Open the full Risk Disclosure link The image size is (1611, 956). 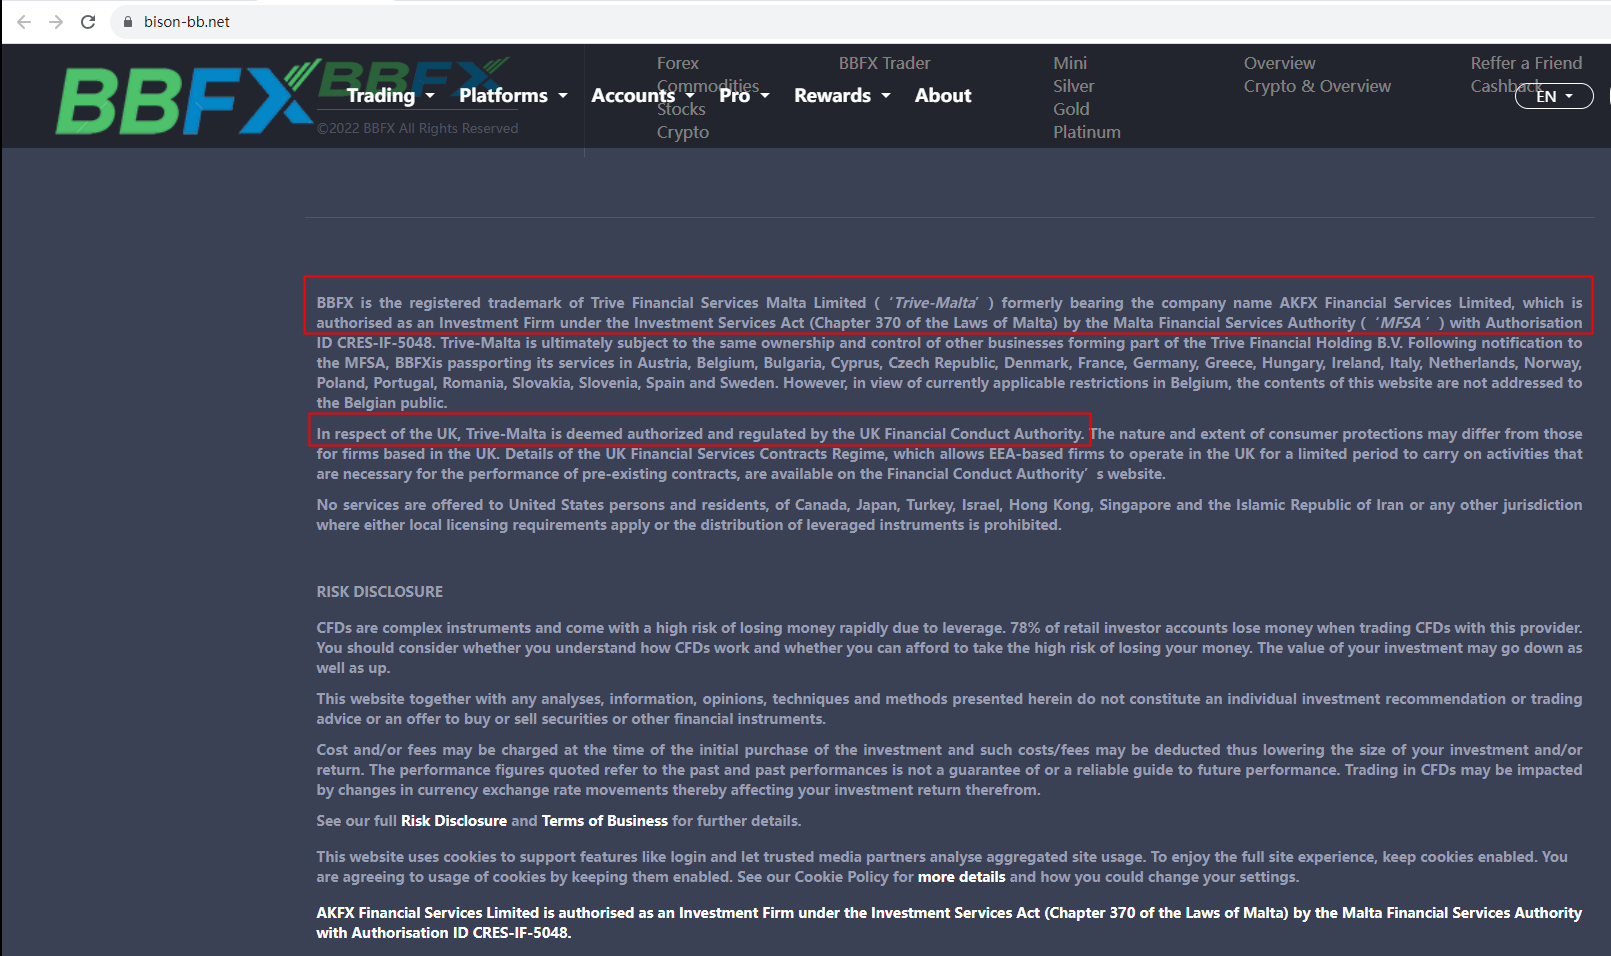454,821
